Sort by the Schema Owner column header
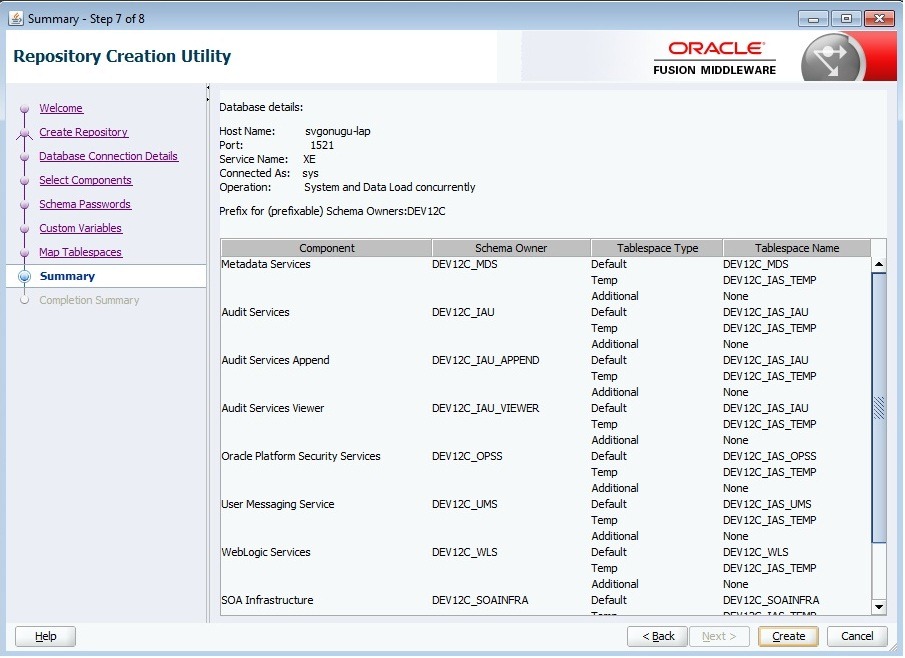Screen dimensions: 905x658 511,248
